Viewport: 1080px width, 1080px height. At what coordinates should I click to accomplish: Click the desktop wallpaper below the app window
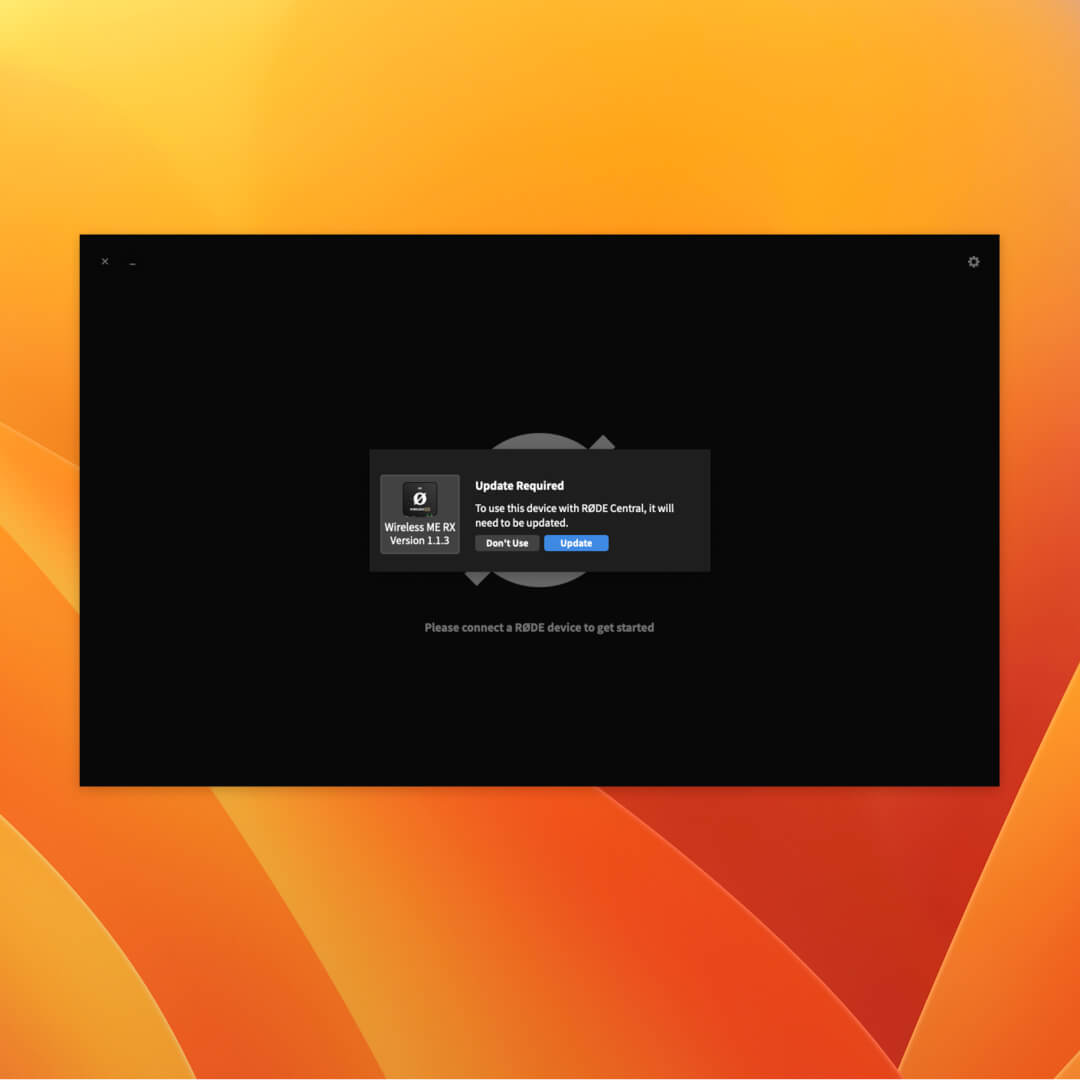540,930
